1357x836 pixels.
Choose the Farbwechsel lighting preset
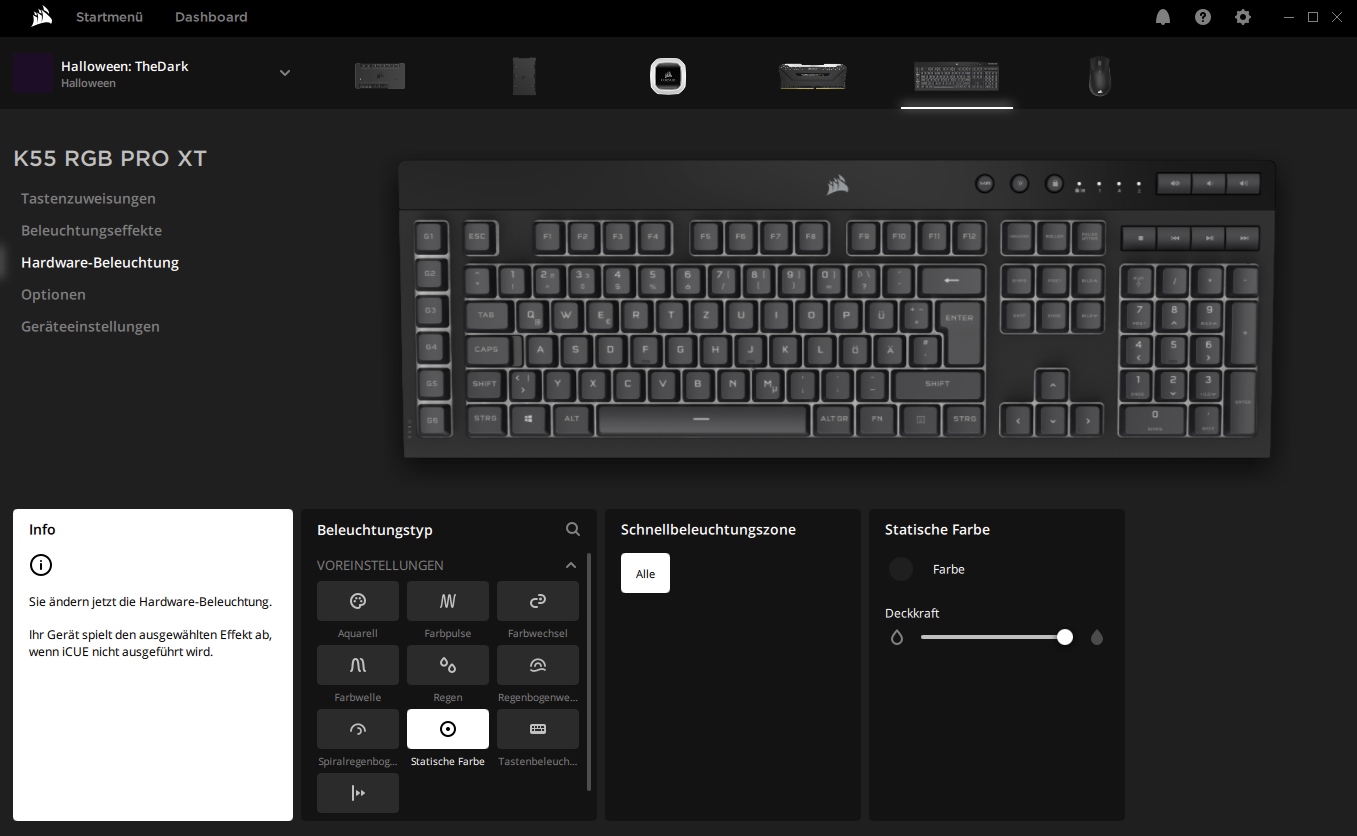click(x=538, y=601)
